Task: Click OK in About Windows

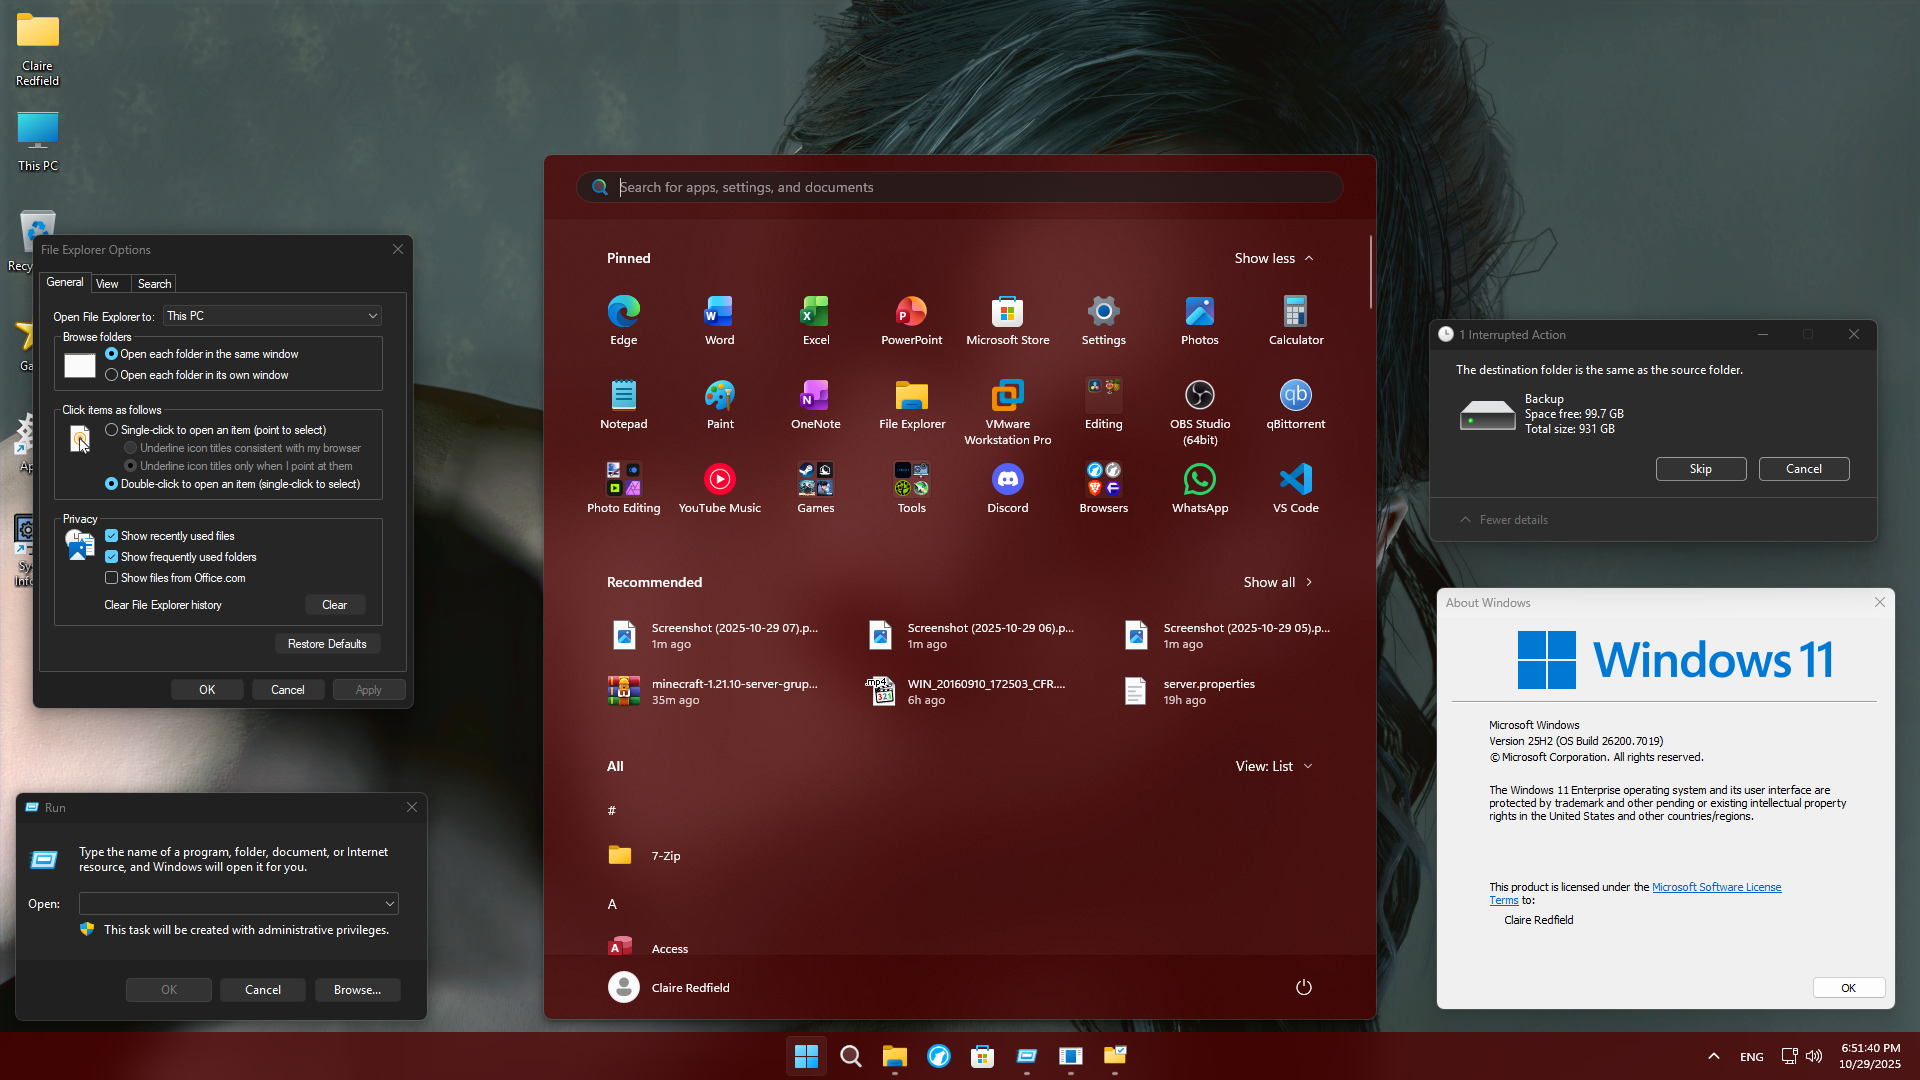Action: pyautogui.click(x=1848, y=988)
